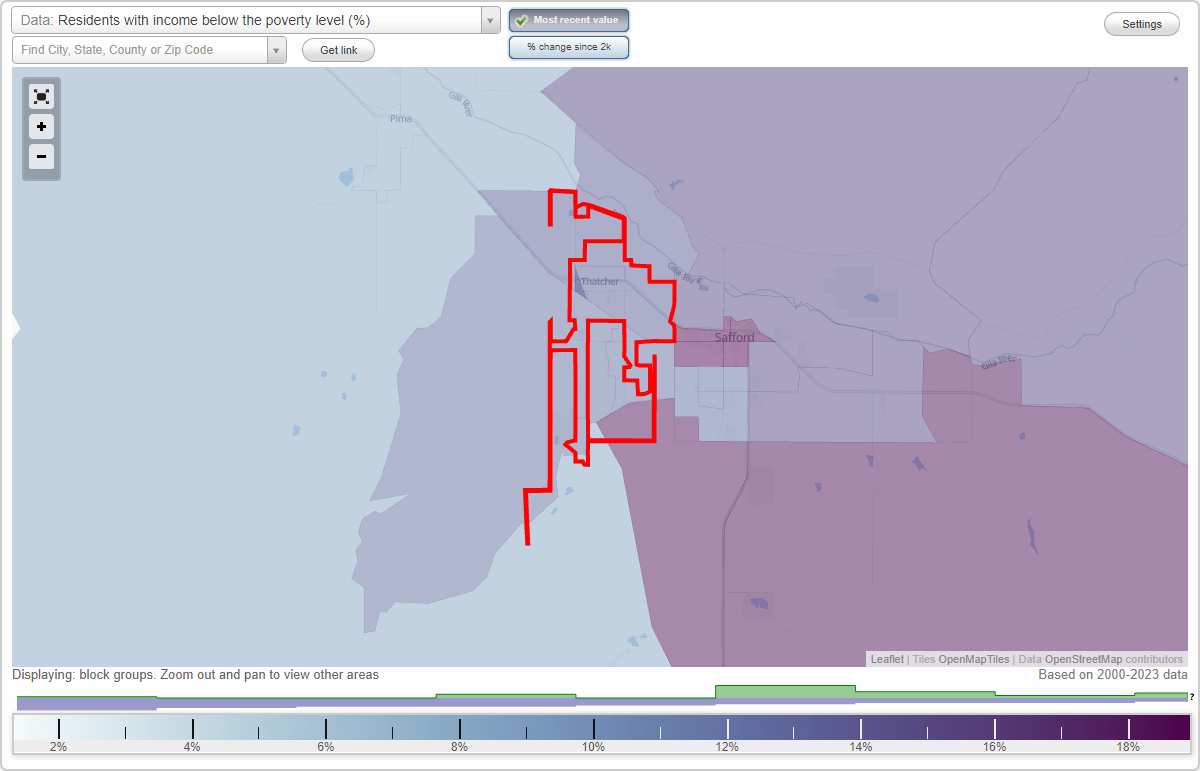Click the fit-map-to-bounds icon
Screen dimensions: 1200x771
41,96
